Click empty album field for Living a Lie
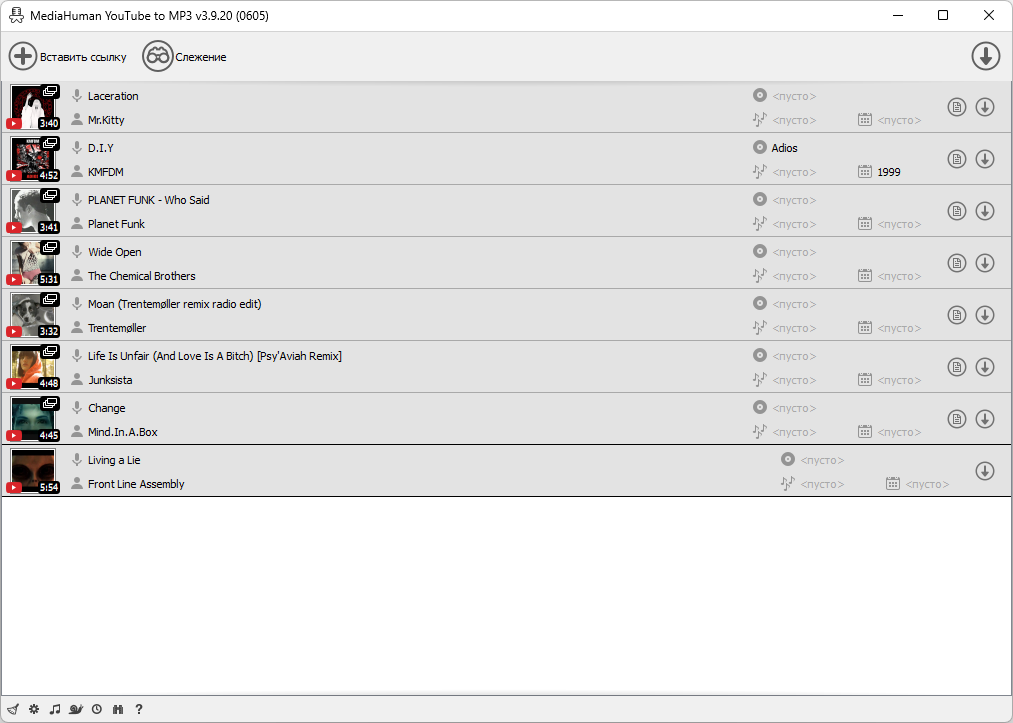The height and width of the screenshot is (723, 1013). 822,461
